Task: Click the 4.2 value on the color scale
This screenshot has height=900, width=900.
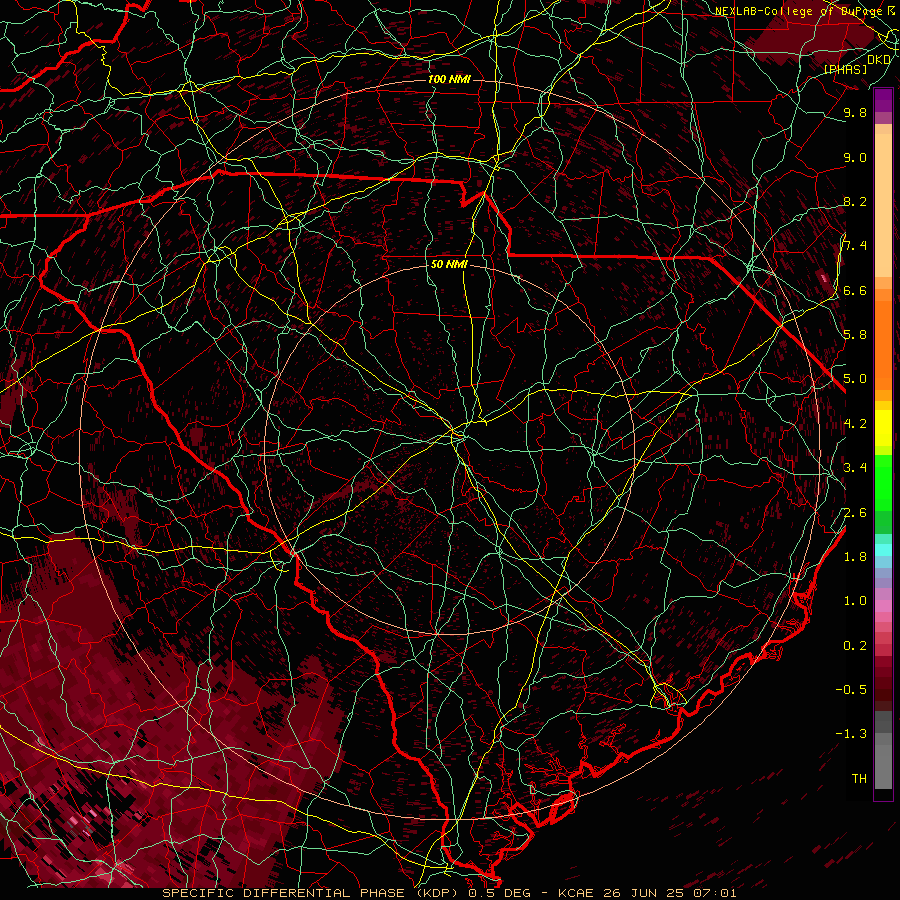Action: point(855,424)
